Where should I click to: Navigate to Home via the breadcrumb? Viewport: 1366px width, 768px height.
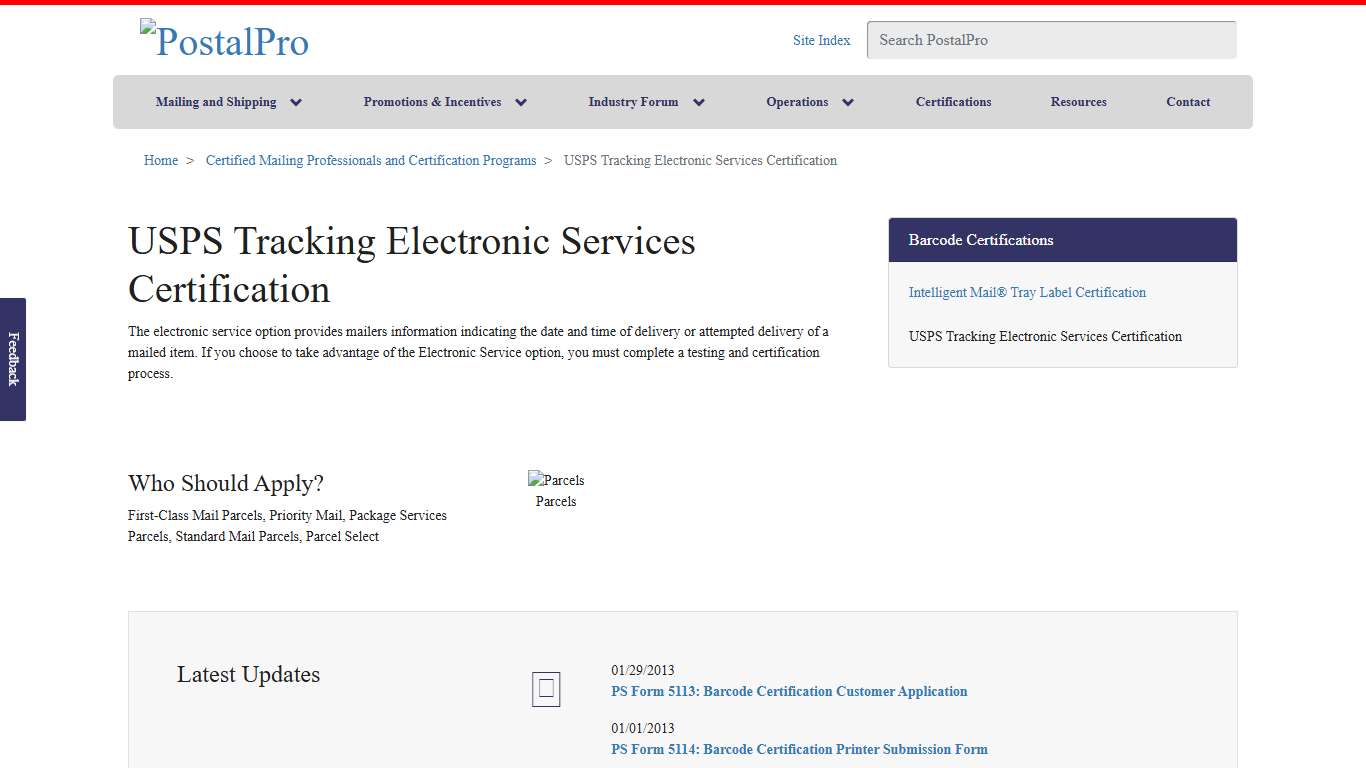(x=160, y=160)
